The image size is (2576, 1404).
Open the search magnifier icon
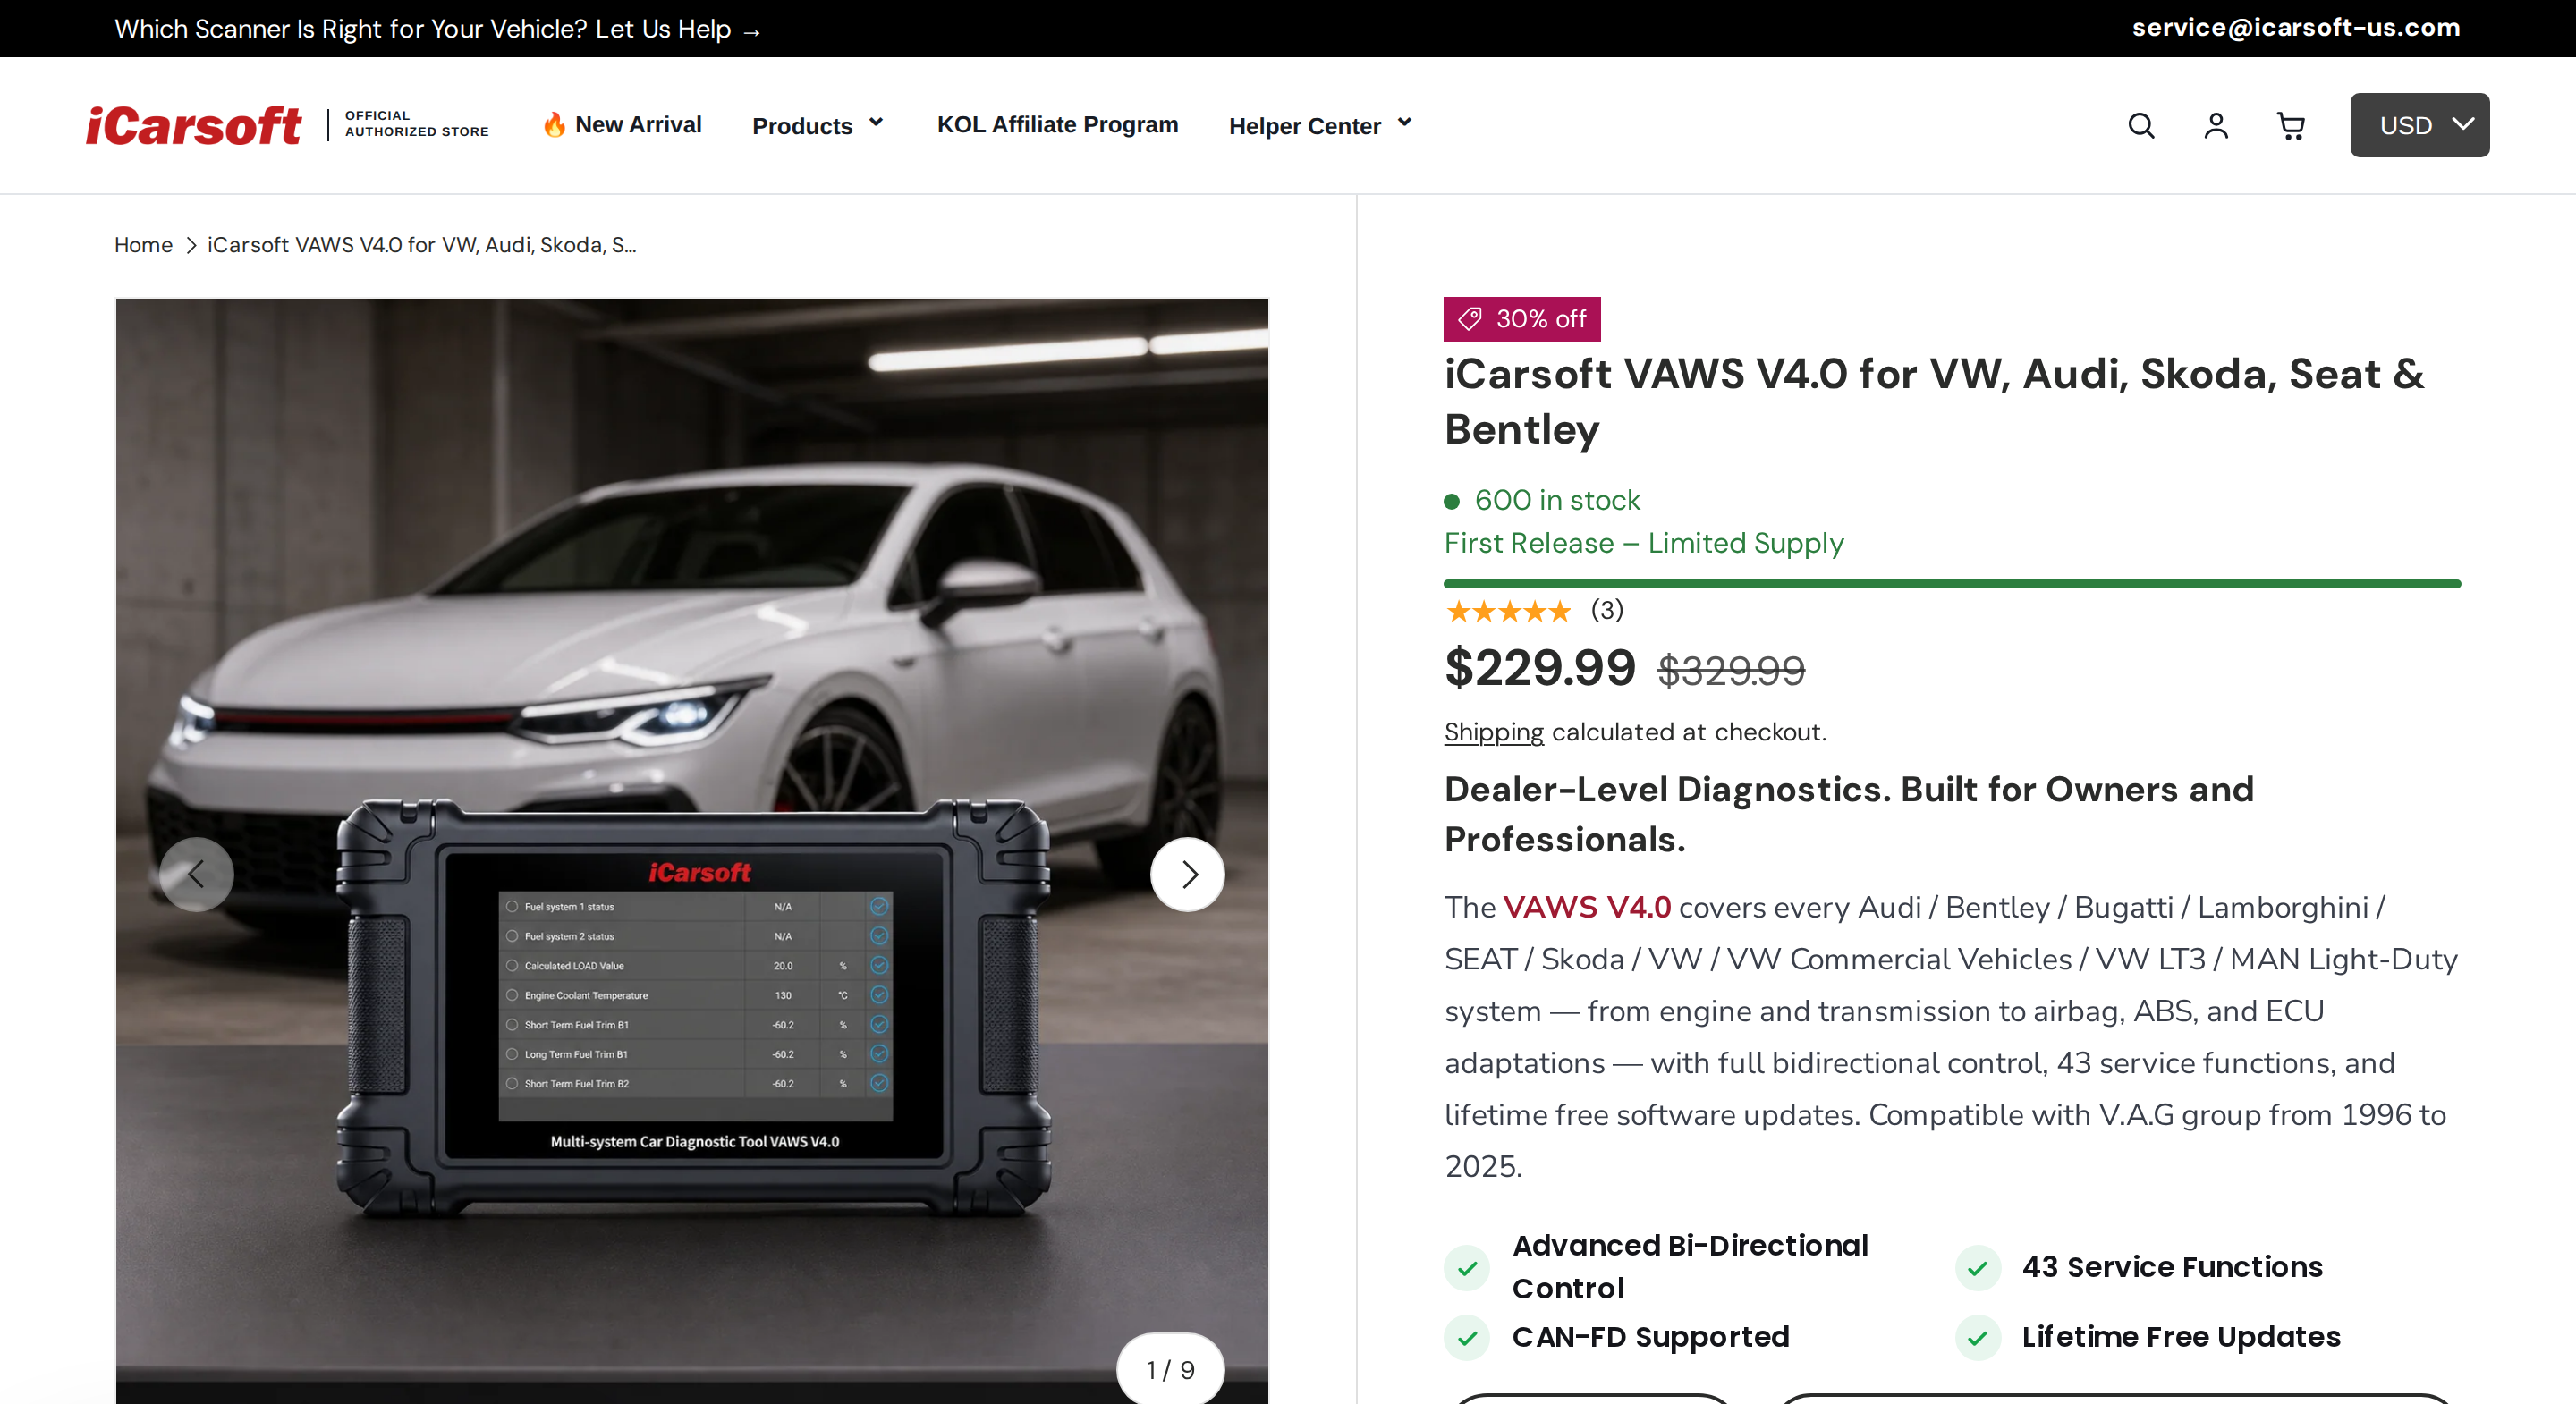coord(2141,125)
